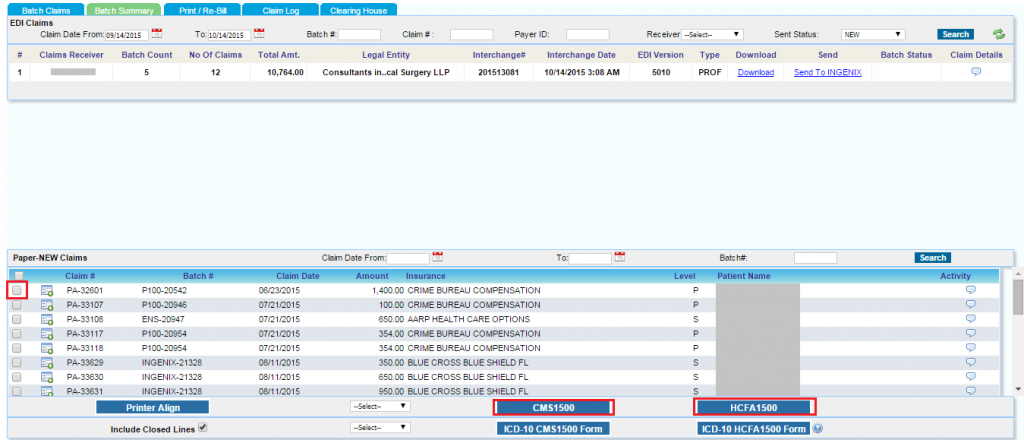
Task: Open claim details comment icon for row 1
Action: coord(976,72)
